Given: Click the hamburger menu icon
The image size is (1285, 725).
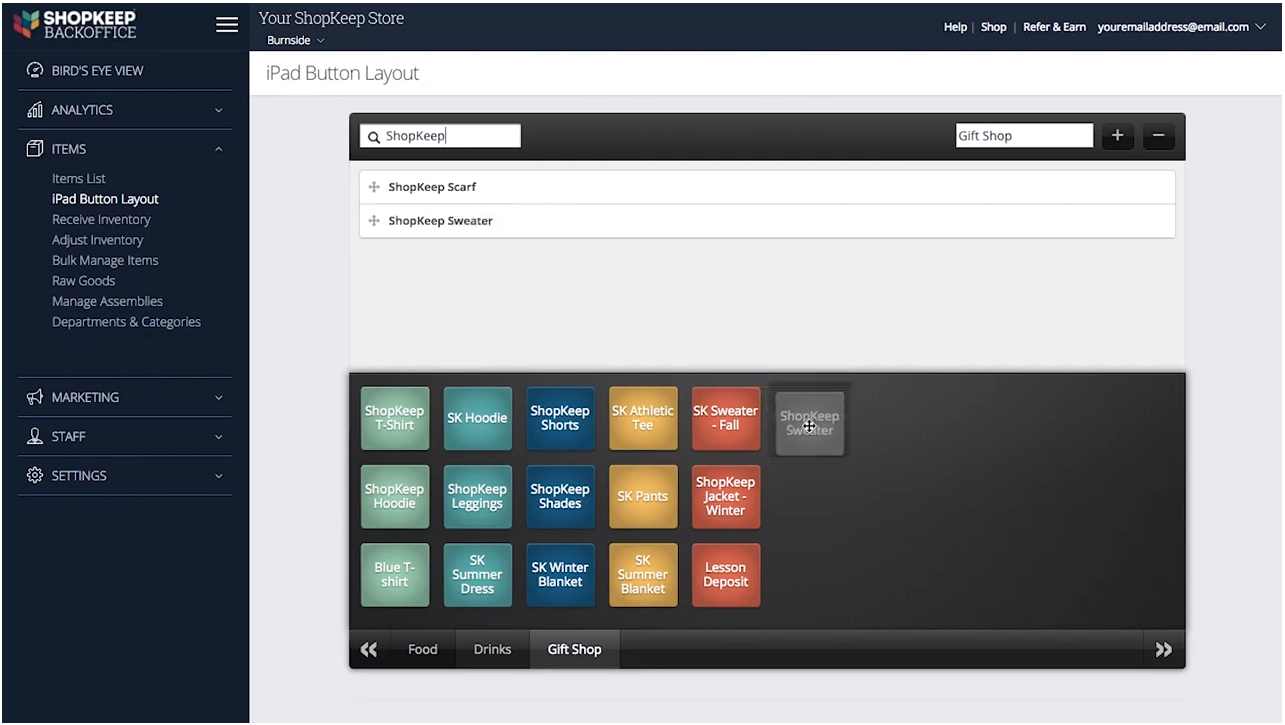Looking at the screenshot, I should click(227, 24).
